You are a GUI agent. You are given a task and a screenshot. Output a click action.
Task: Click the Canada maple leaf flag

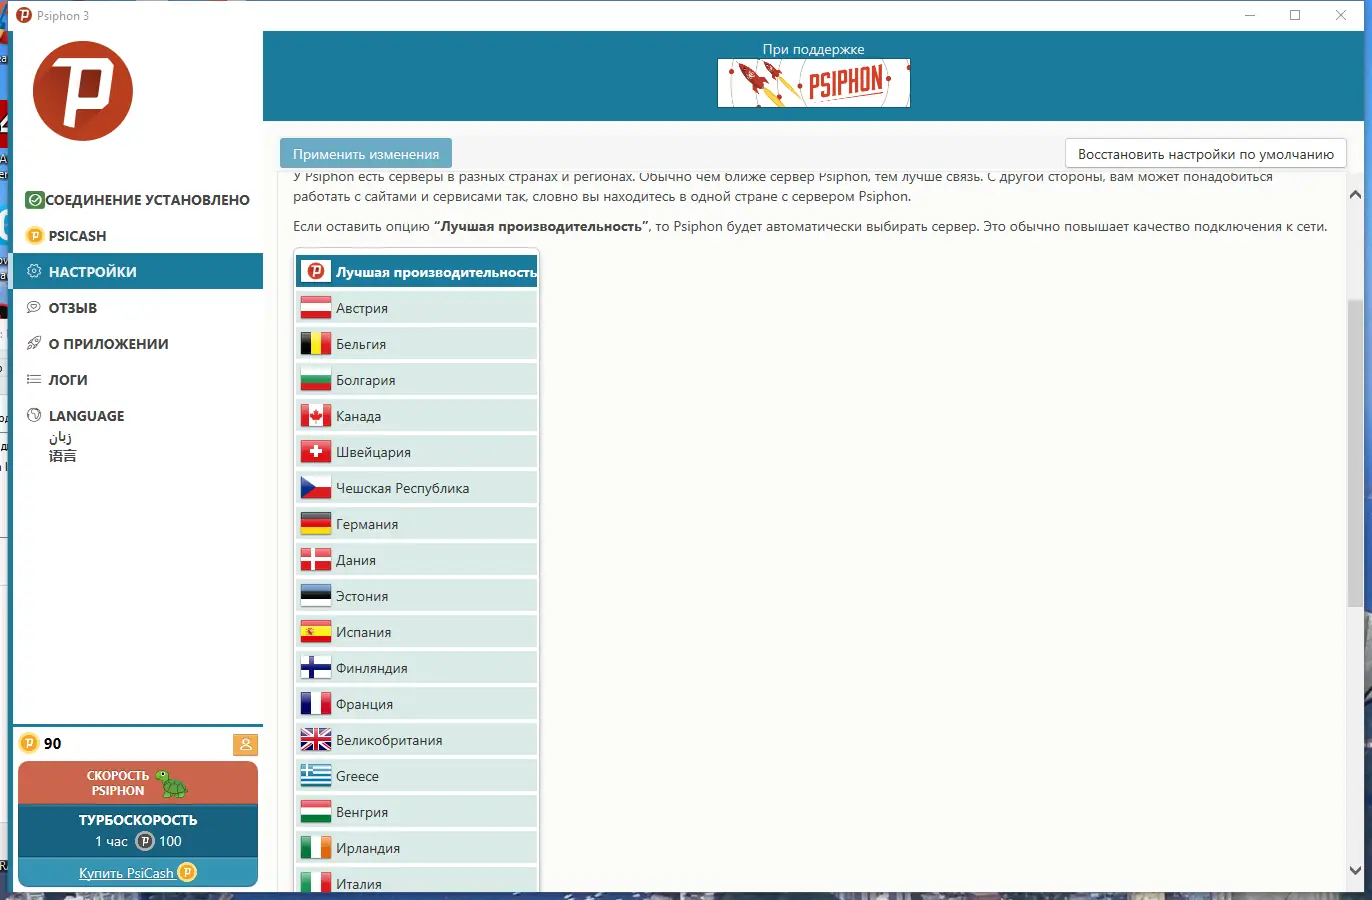click(x=316, y=416)
